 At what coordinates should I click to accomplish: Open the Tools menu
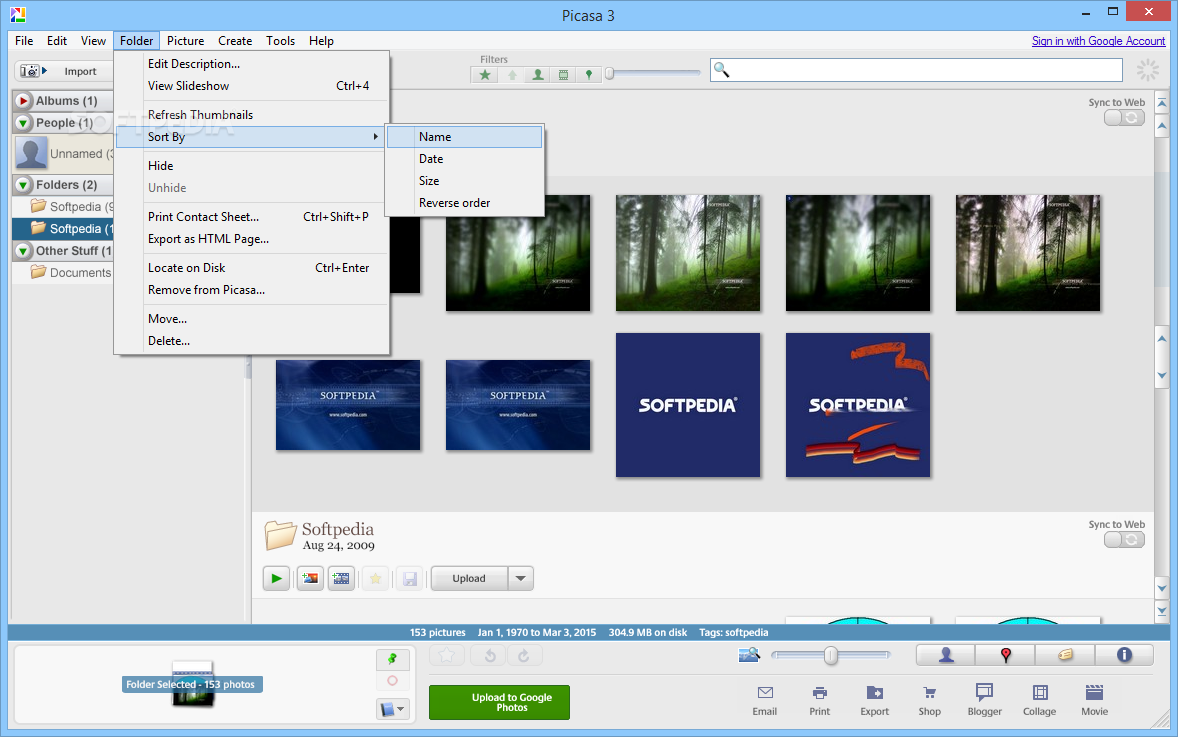coord(280,41)
